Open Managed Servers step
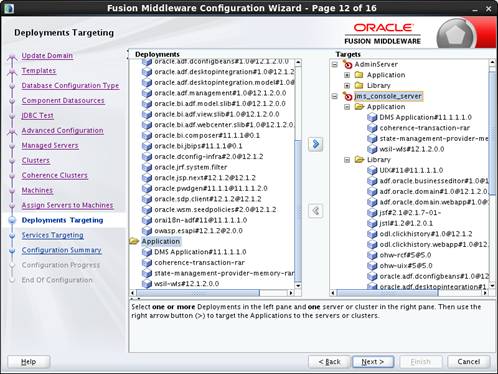The image size is (498, 374). (50, 146)
